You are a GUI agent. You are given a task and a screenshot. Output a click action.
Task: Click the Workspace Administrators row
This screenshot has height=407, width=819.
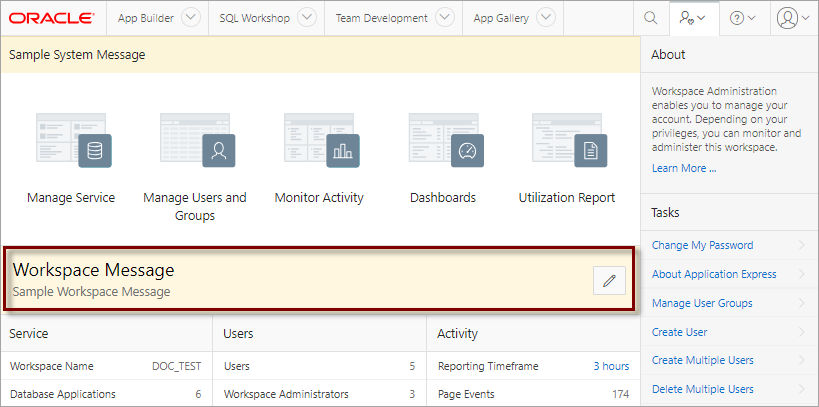pyautogui.click(x=320, y=394)
